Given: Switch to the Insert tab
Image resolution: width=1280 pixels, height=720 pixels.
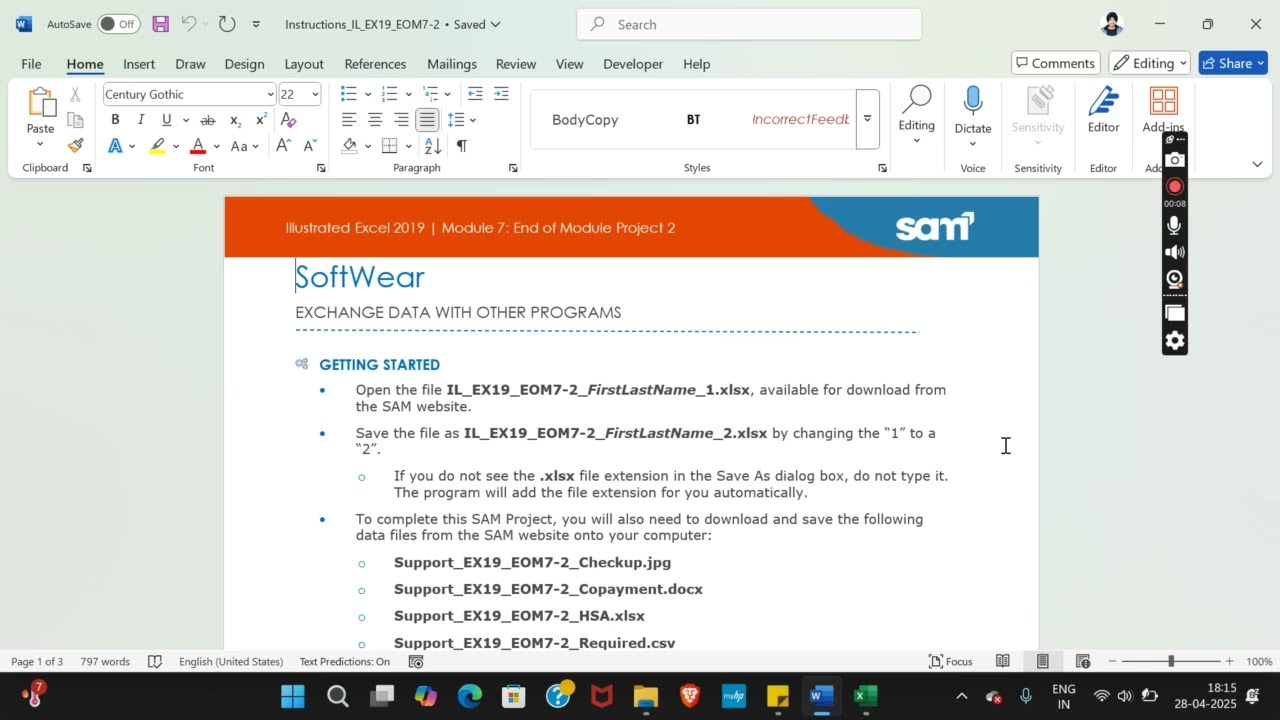Looking at the screenshot, I should [x=139, y=63].
